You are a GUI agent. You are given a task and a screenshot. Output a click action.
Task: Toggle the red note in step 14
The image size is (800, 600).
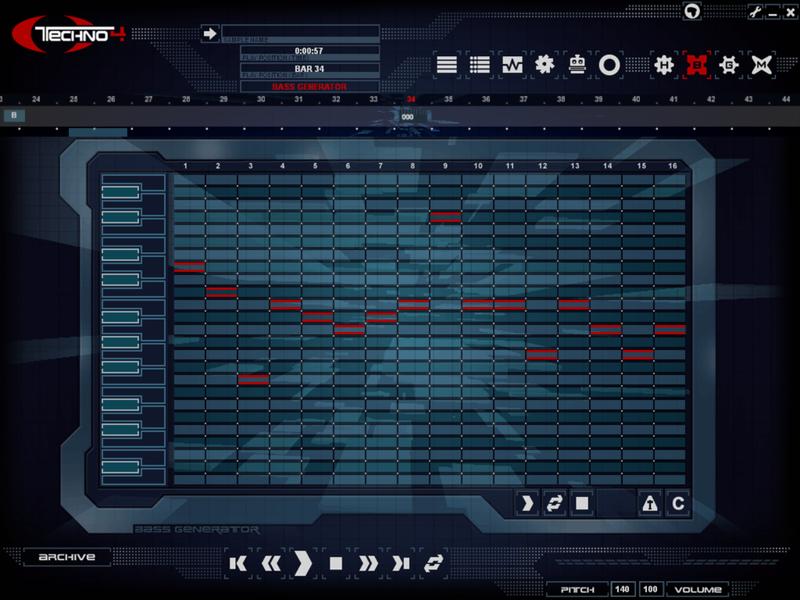click(606, 330)
